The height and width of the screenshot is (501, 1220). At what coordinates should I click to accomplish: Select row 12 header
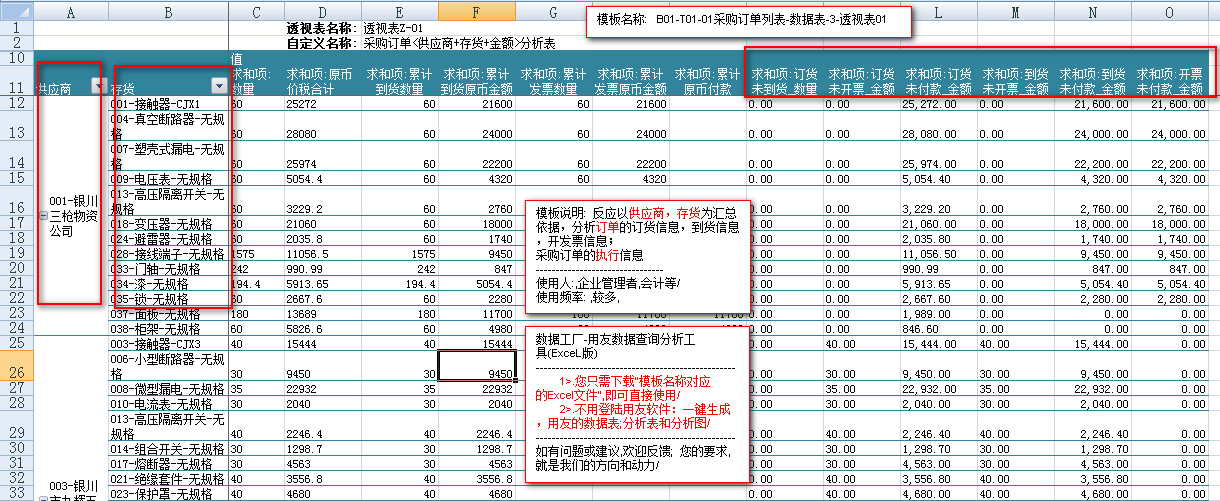point(17,104)
